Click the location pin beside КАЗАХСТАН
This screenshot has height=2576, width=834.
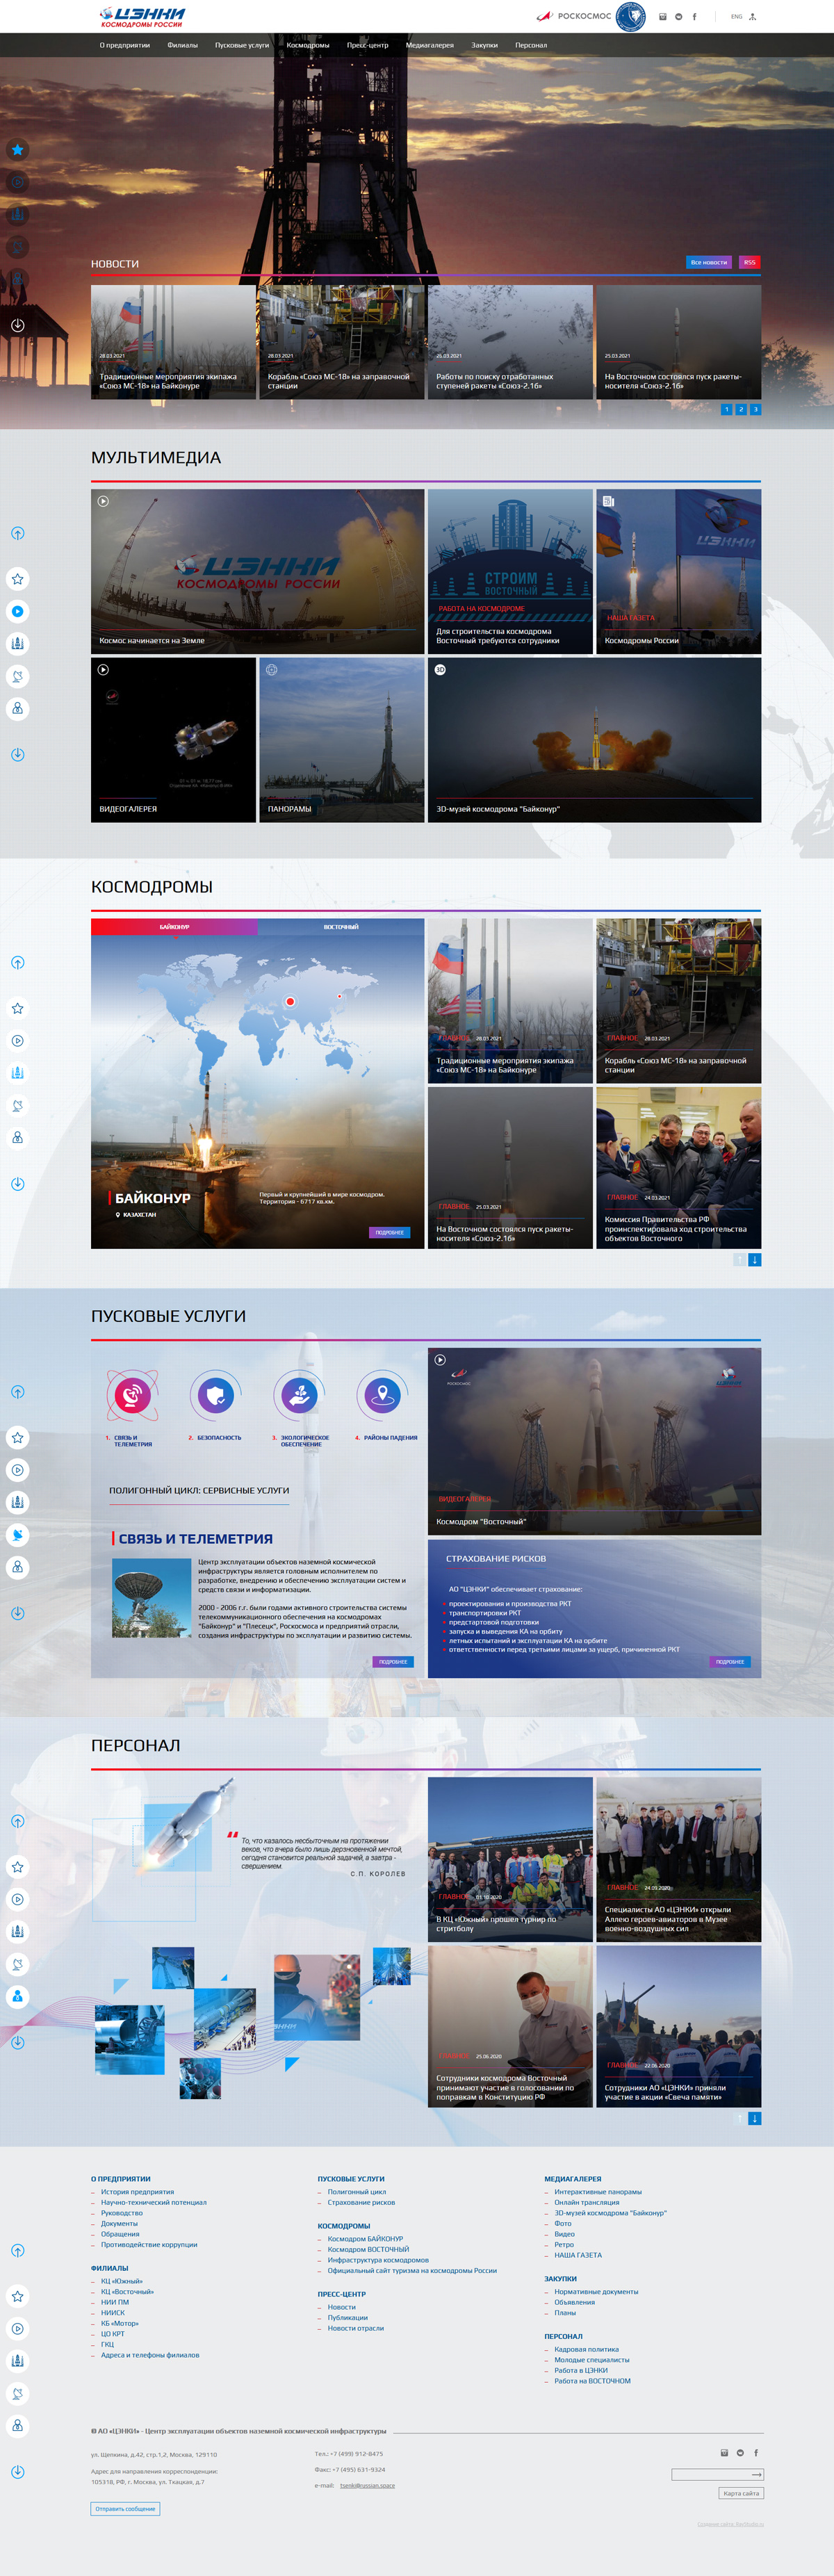tap(118, 1215)
